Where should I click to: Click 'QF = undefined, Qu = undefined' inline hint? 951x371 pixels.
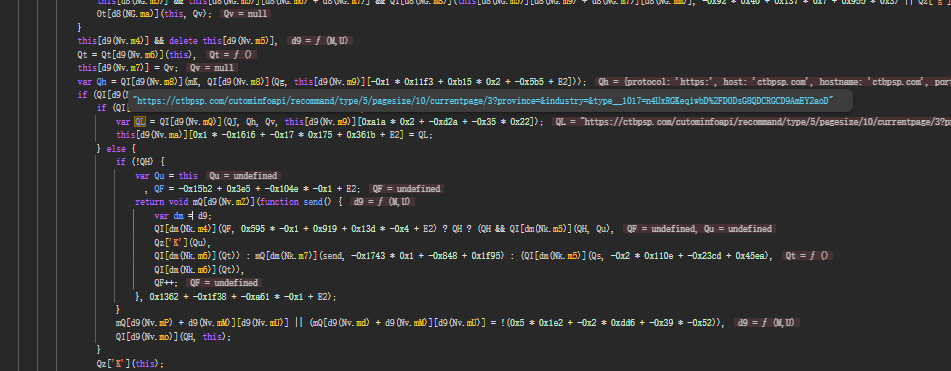click(x=699, y=229)
